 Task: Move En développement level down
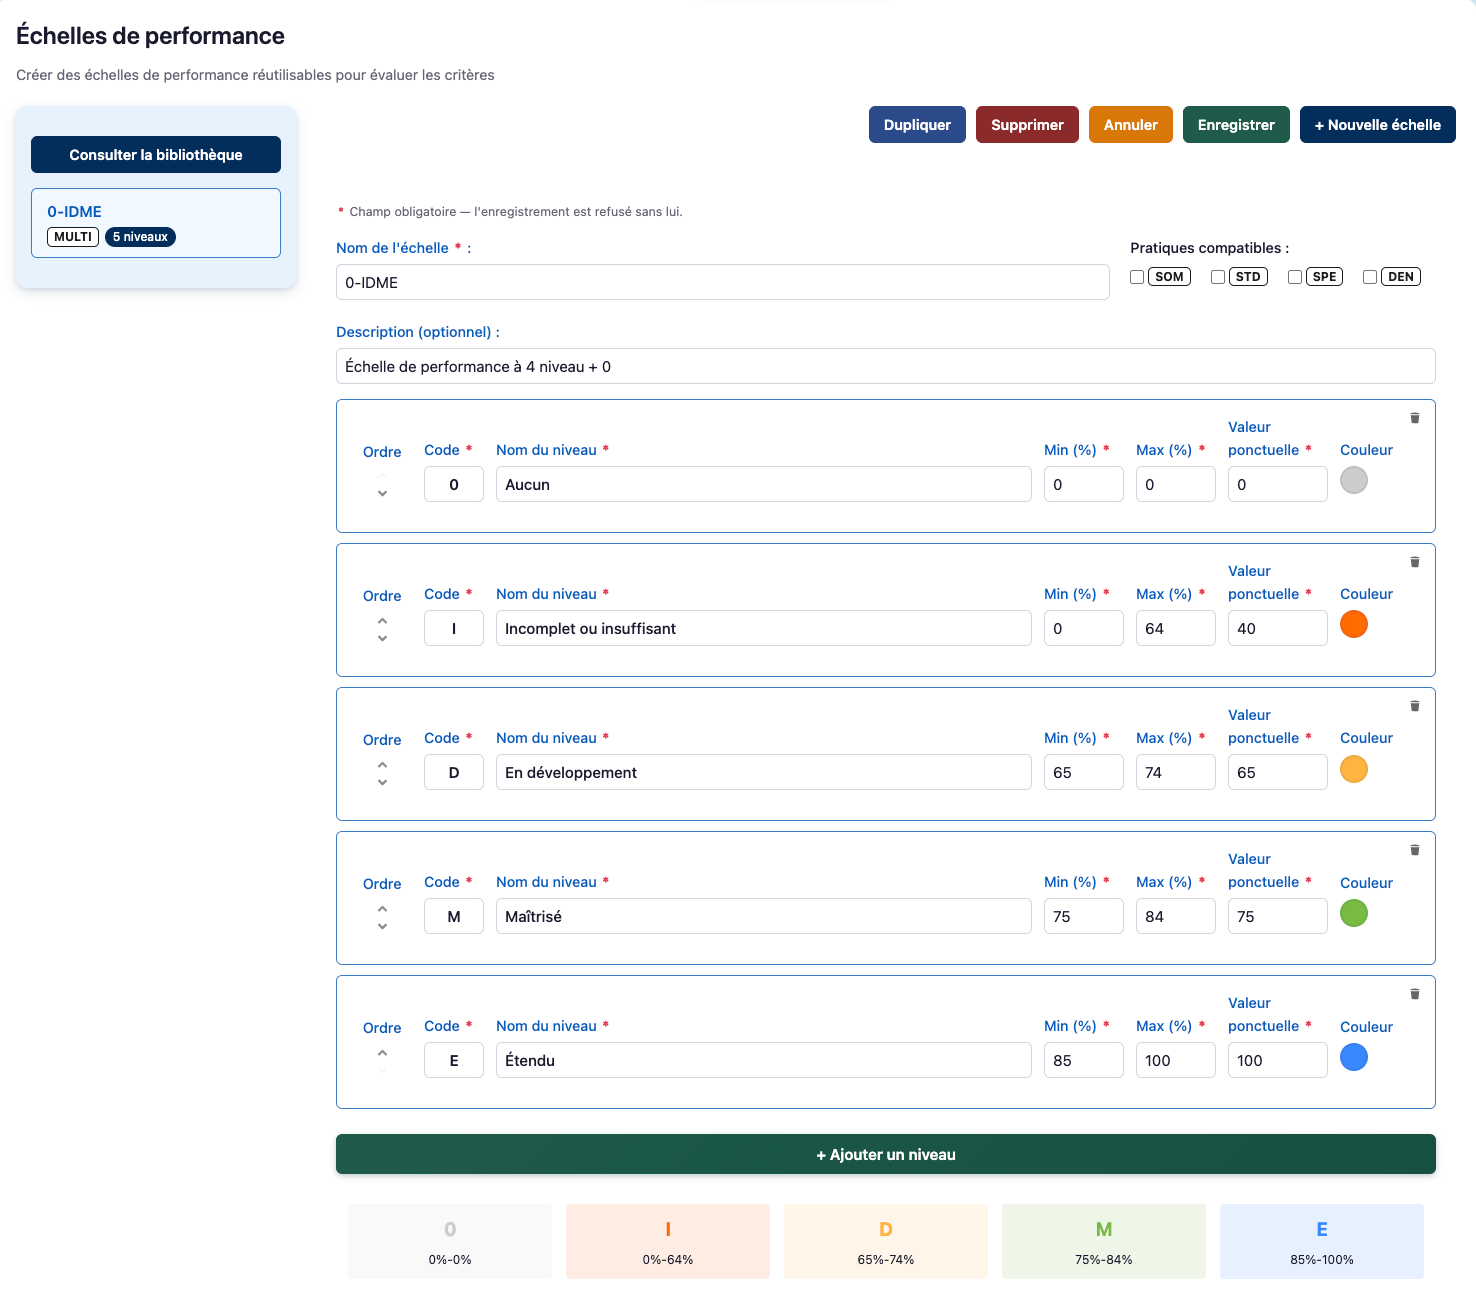click(x=382, y=782)
